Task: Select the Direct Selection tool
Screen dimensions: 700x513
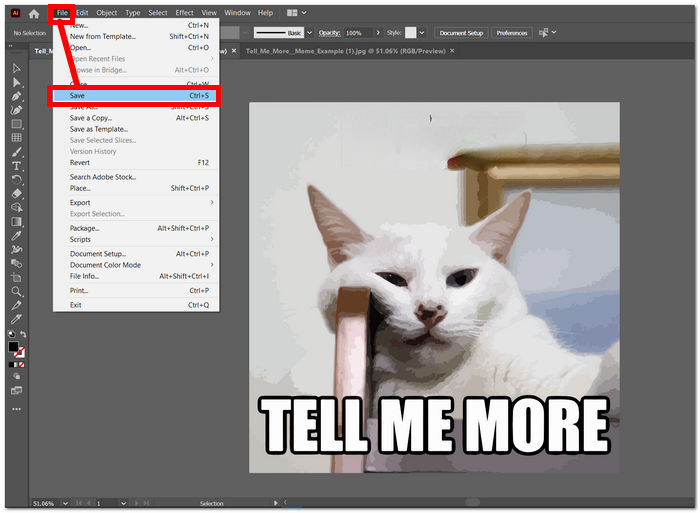Action: click(17, 82)
